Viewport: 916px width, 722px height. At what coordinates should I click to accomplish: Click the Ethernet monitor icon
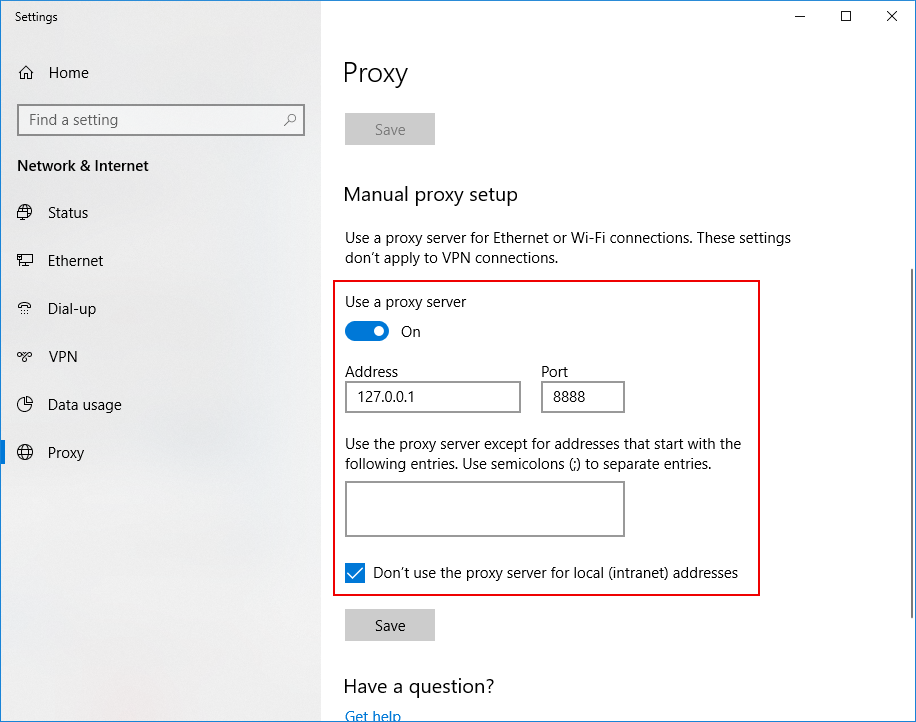pos(26,261)
